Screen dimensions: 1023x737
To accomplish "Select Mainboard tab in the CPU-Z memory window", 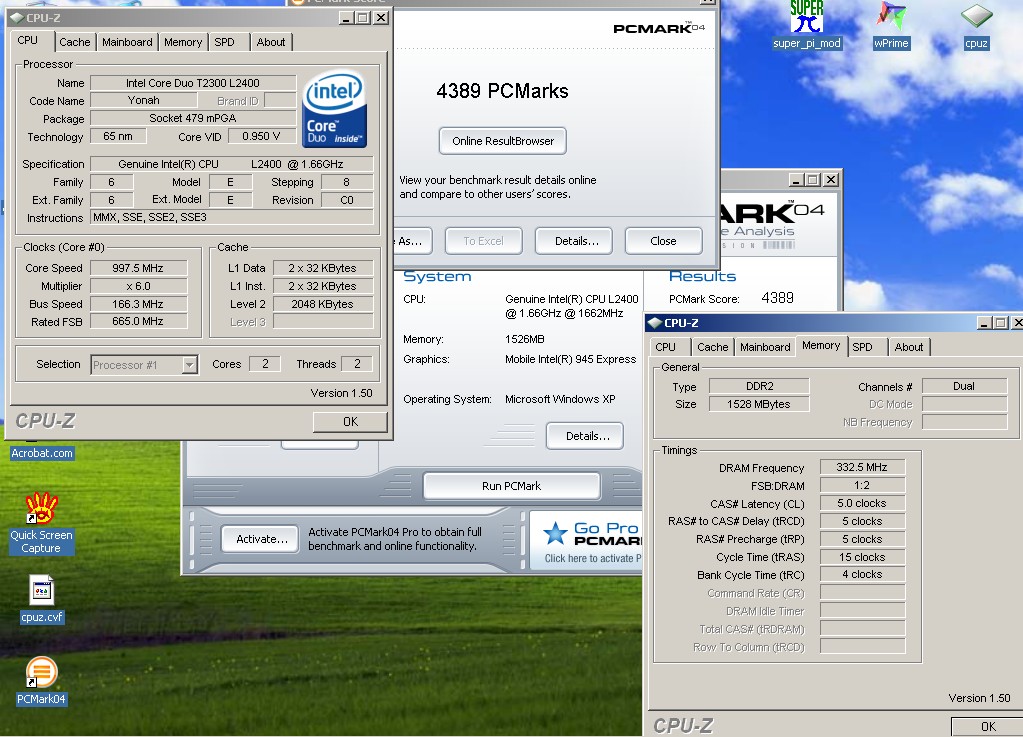I will [x=765, y=348].
